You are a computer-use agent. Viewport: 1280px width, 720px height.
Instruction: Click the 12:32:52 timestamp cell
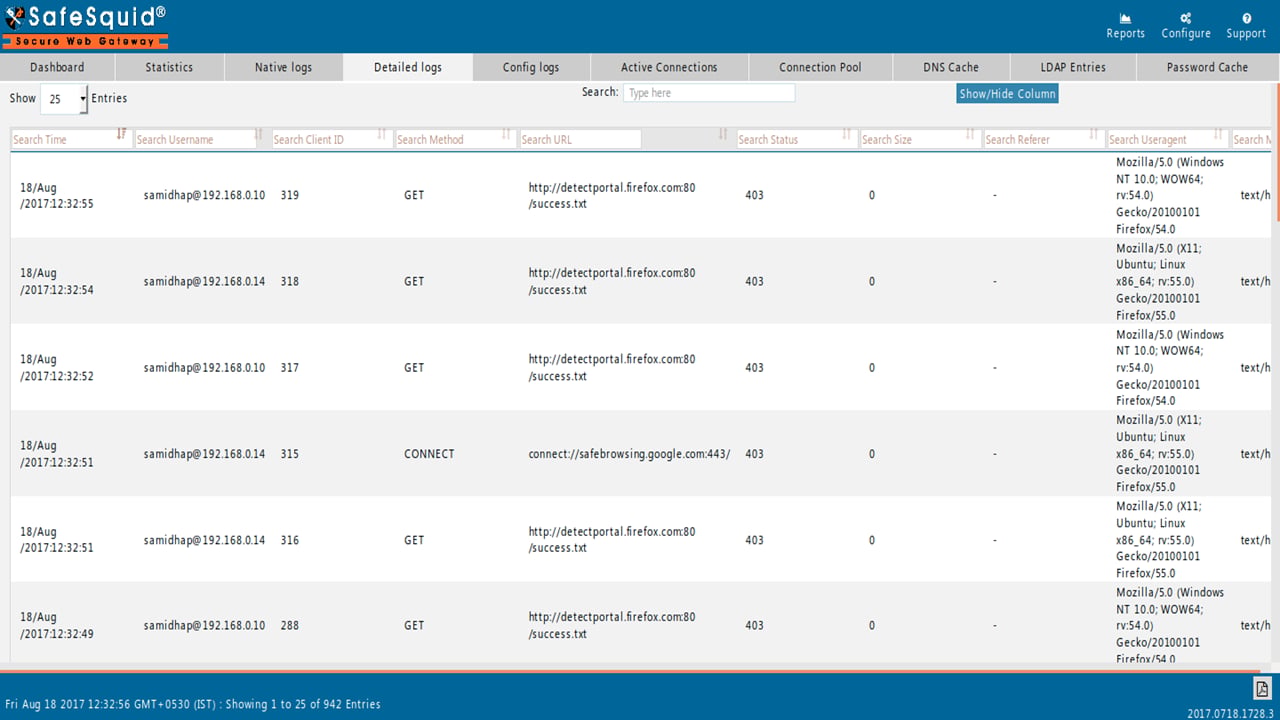click(x=57, y=368)
